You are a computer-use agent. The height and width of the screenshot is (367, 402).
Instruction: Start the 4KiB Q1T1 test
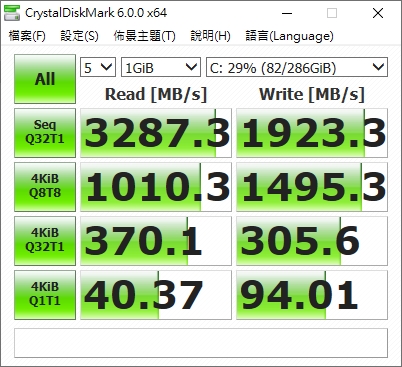point(45,295)
